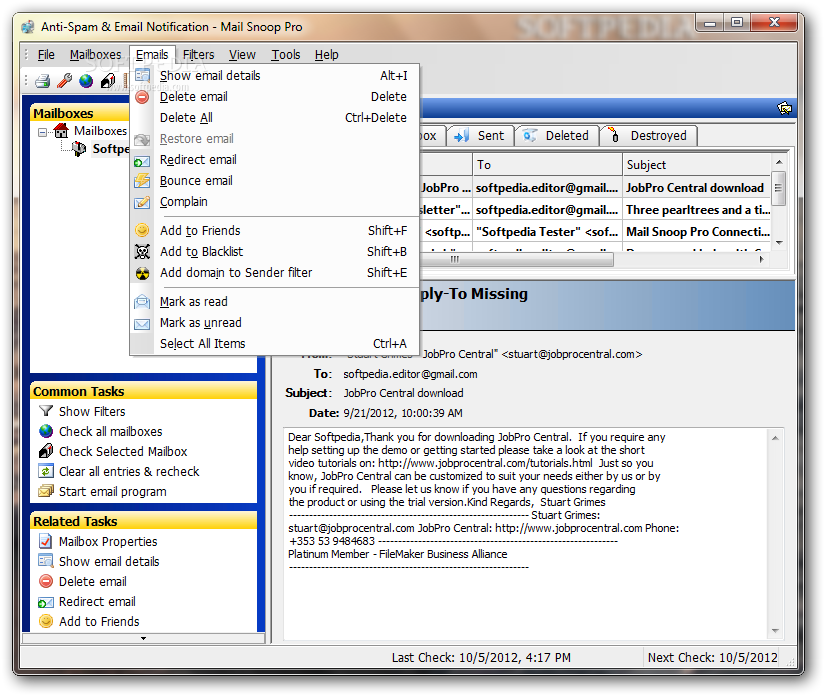The image size is (825, 696).
Task: Collapse the Mailboxes tree node
Action: (x=43, y=132)
